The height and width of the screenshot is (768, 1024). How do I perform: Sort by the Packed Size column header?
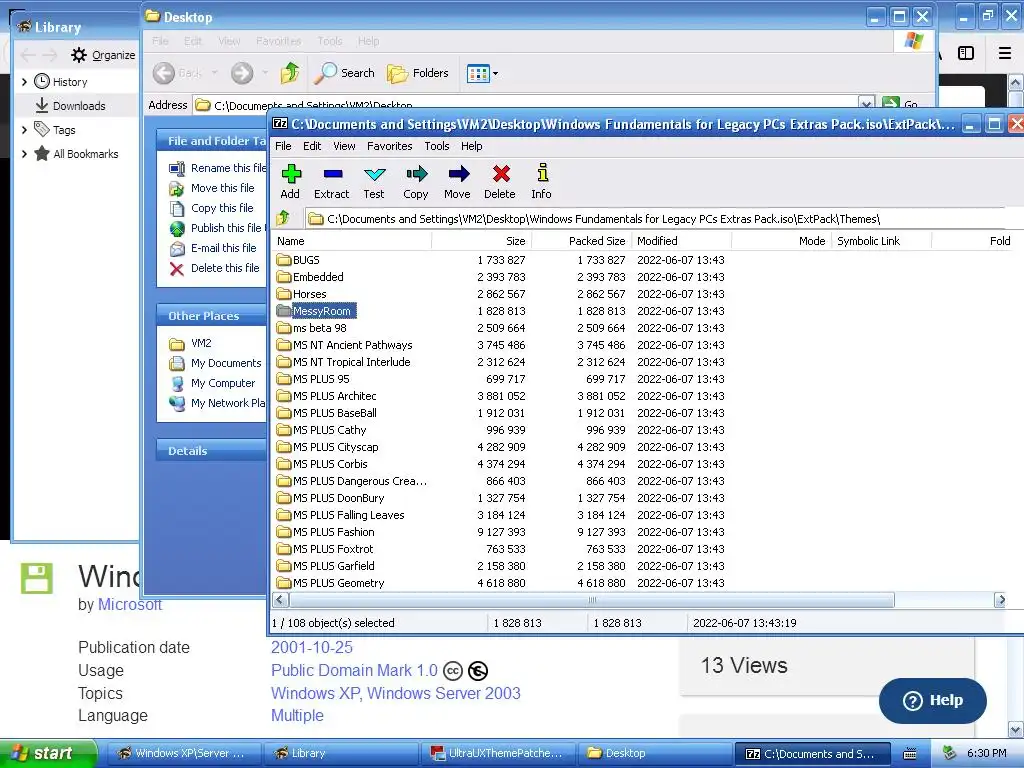click(583, 241)
